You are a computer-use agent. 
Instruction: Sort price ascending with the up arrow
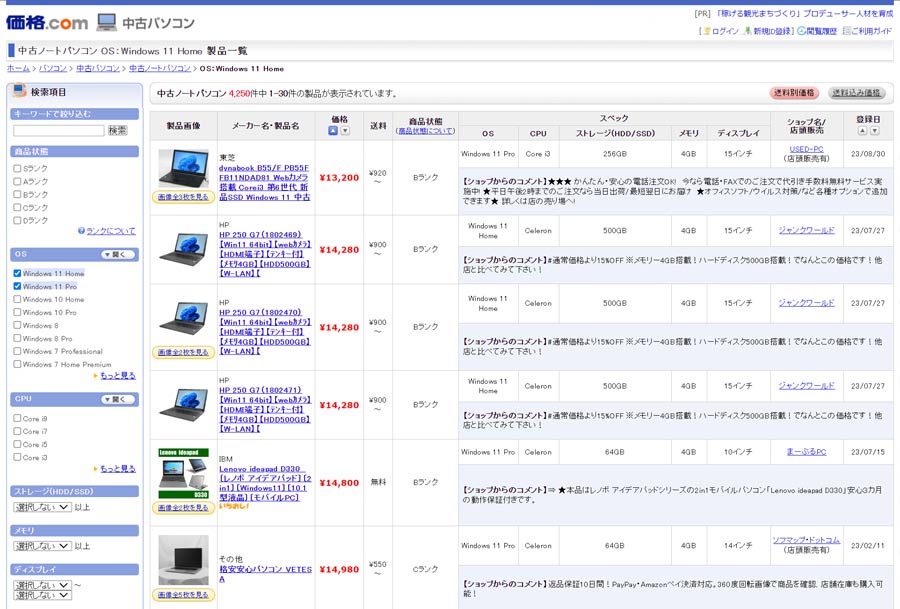pyautogui.click(x=333, y=131)
